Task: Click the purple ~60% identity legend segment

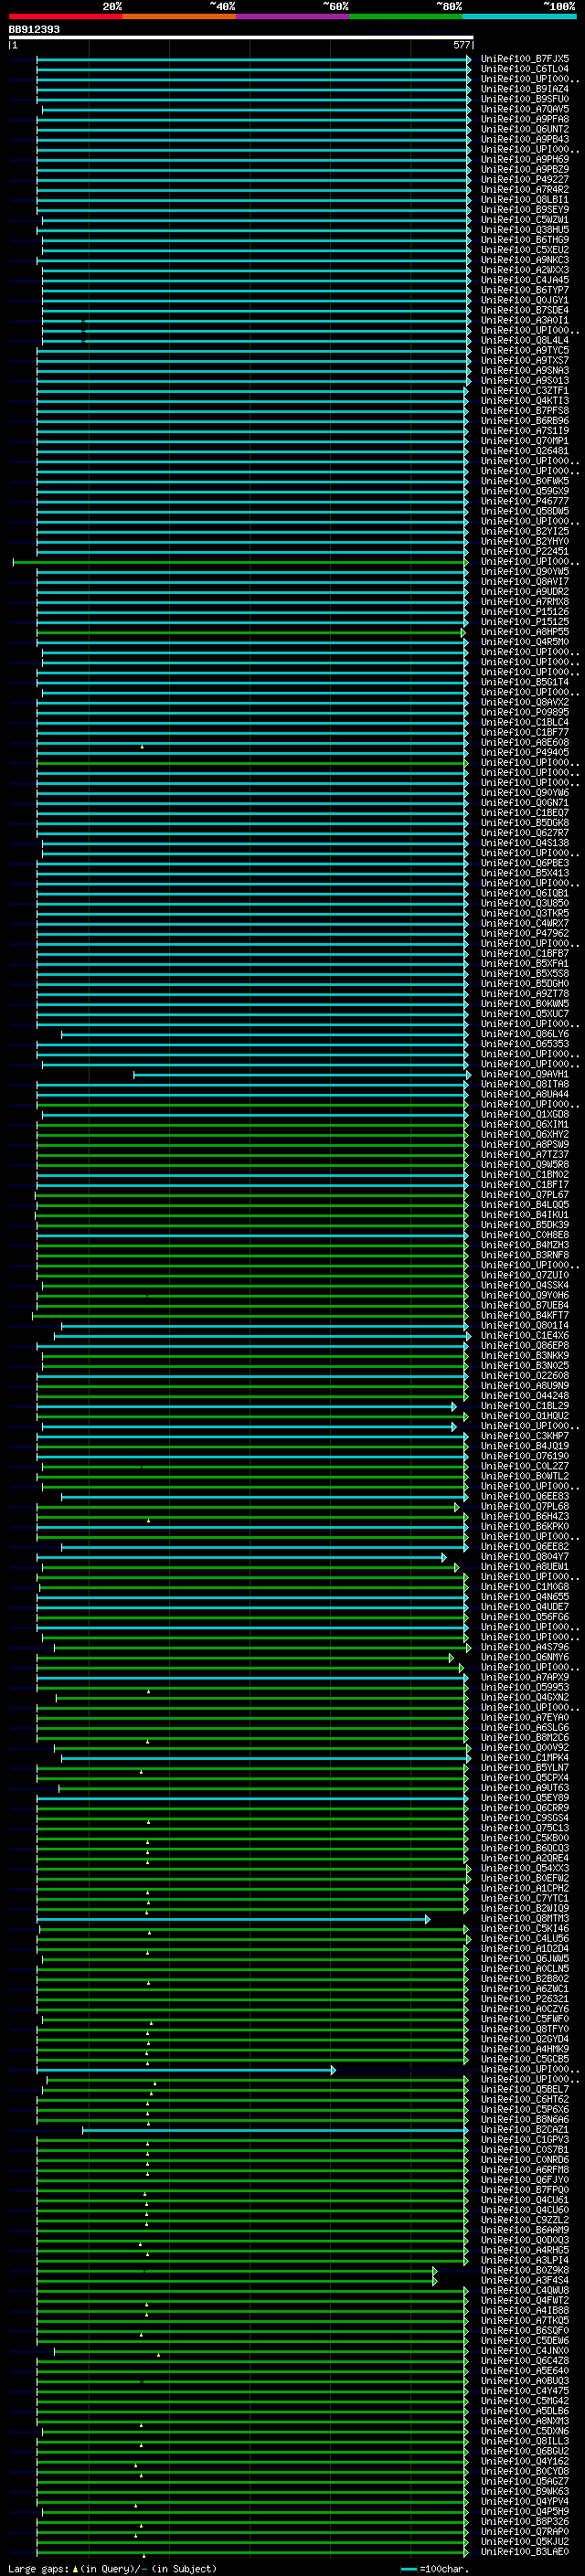Action: pos(293,16)
